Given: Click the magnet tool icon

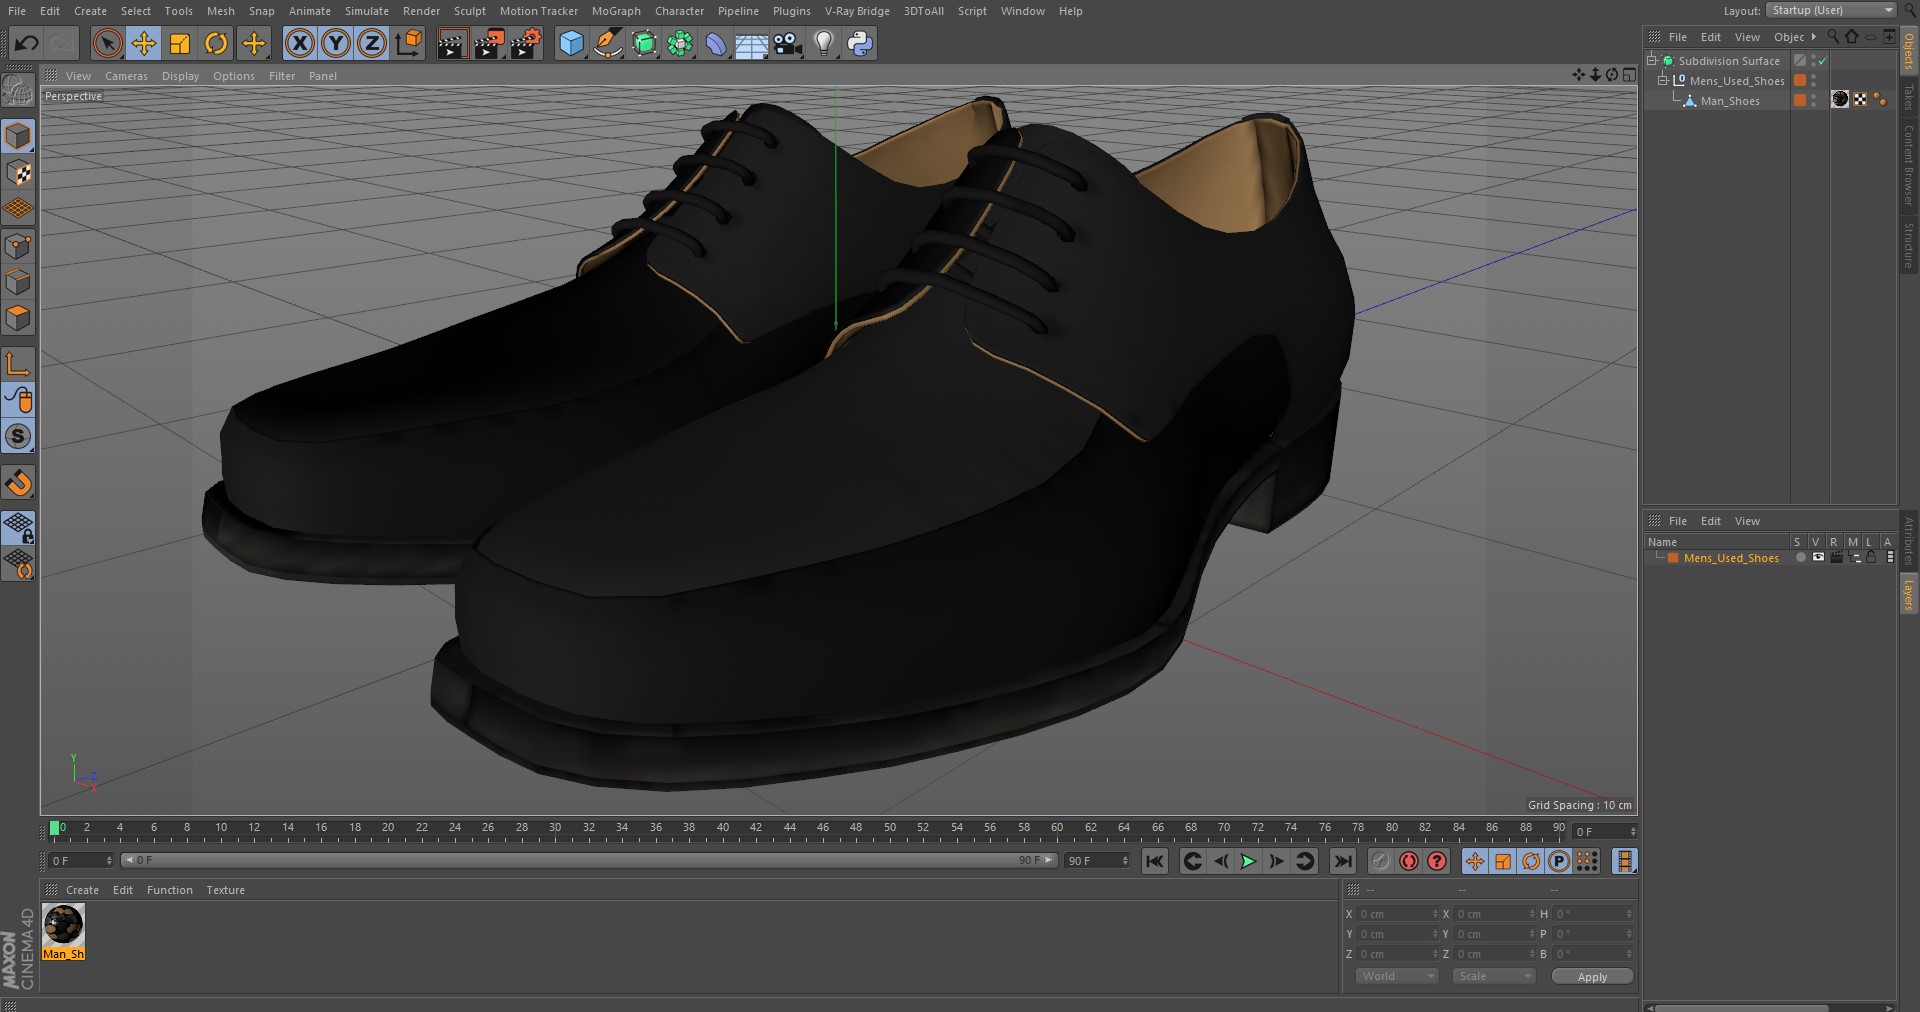Looking at the screenshot, I should (18, 483).
